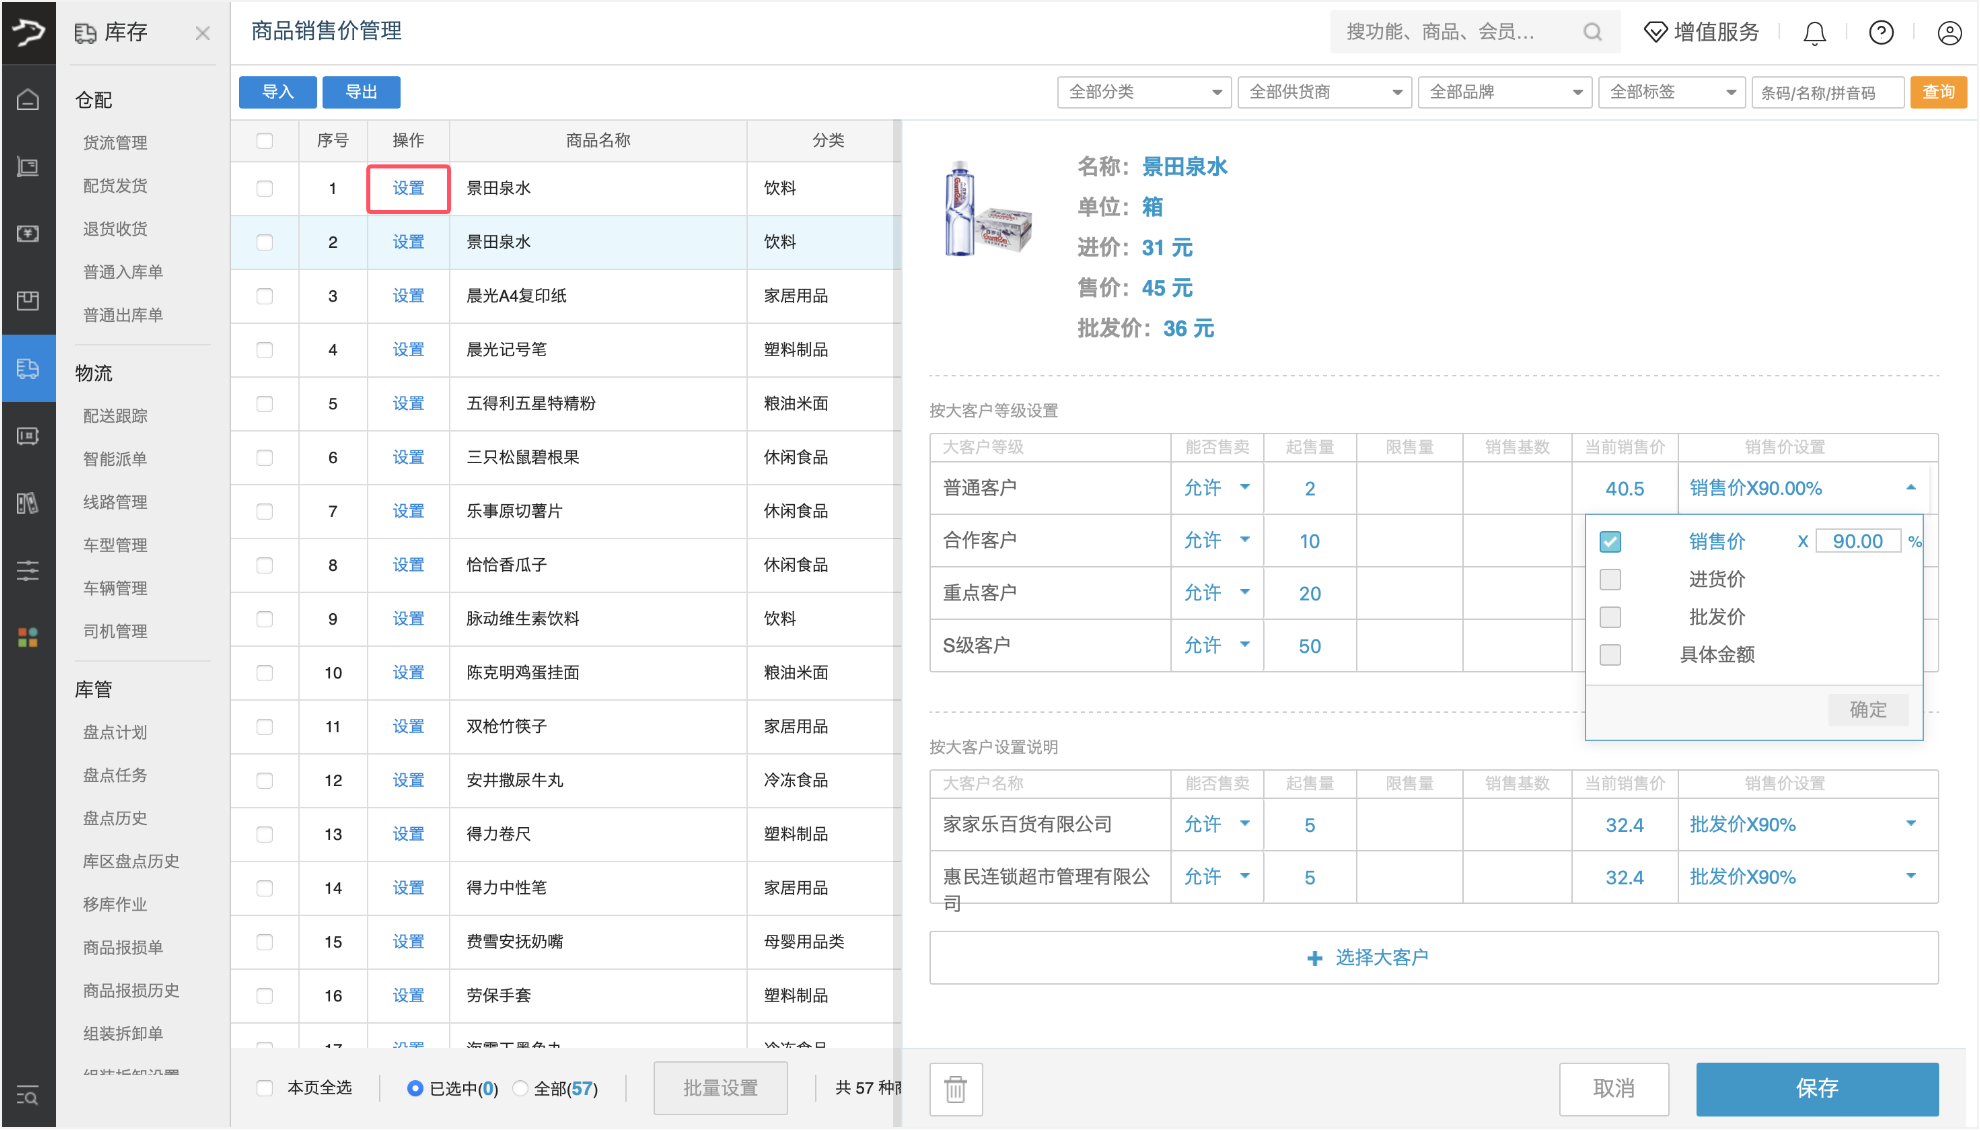The image size is (1980, 1130).
Task: Check the 本页全选 checkbox
Action: point(264,1087)
